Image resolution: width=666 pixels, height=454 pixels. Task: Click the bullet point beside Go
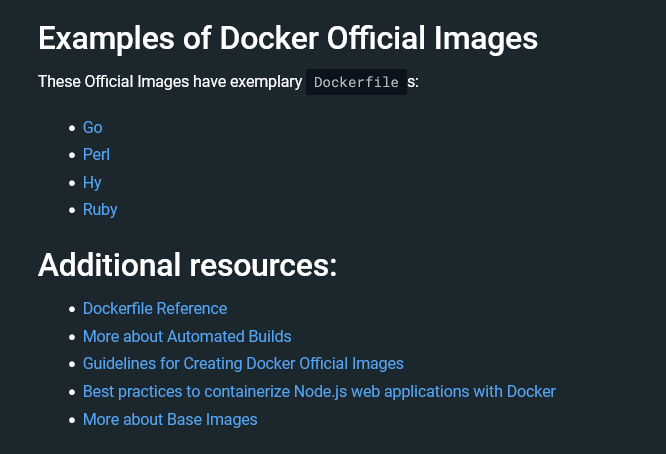[x=72, y=128]
